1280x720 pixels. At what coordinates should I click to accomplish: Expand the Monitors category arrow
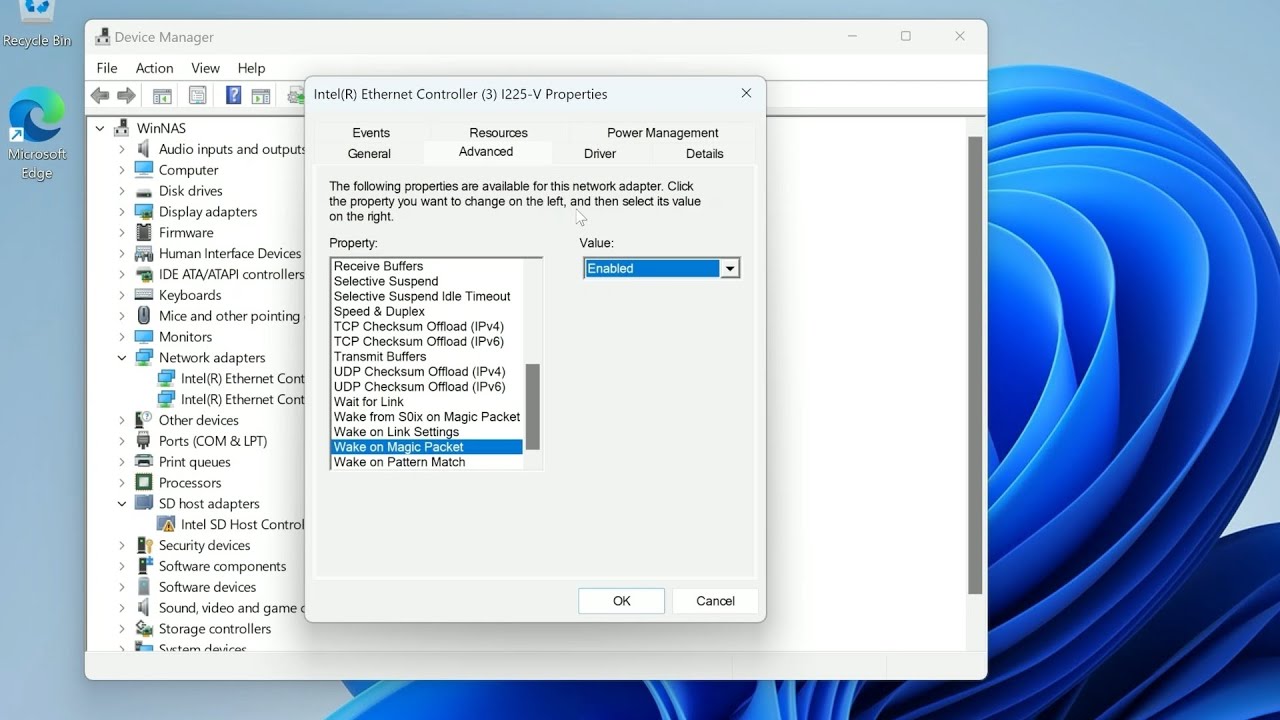click(122, 337)
